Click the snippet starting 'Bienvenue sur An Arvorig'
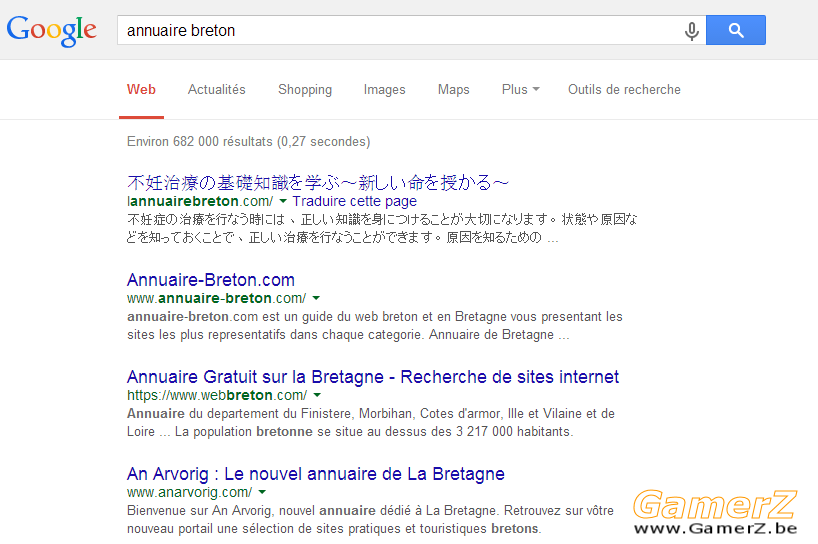The width and height of the screenshot is (818, 544). click(x=370, y=519)
